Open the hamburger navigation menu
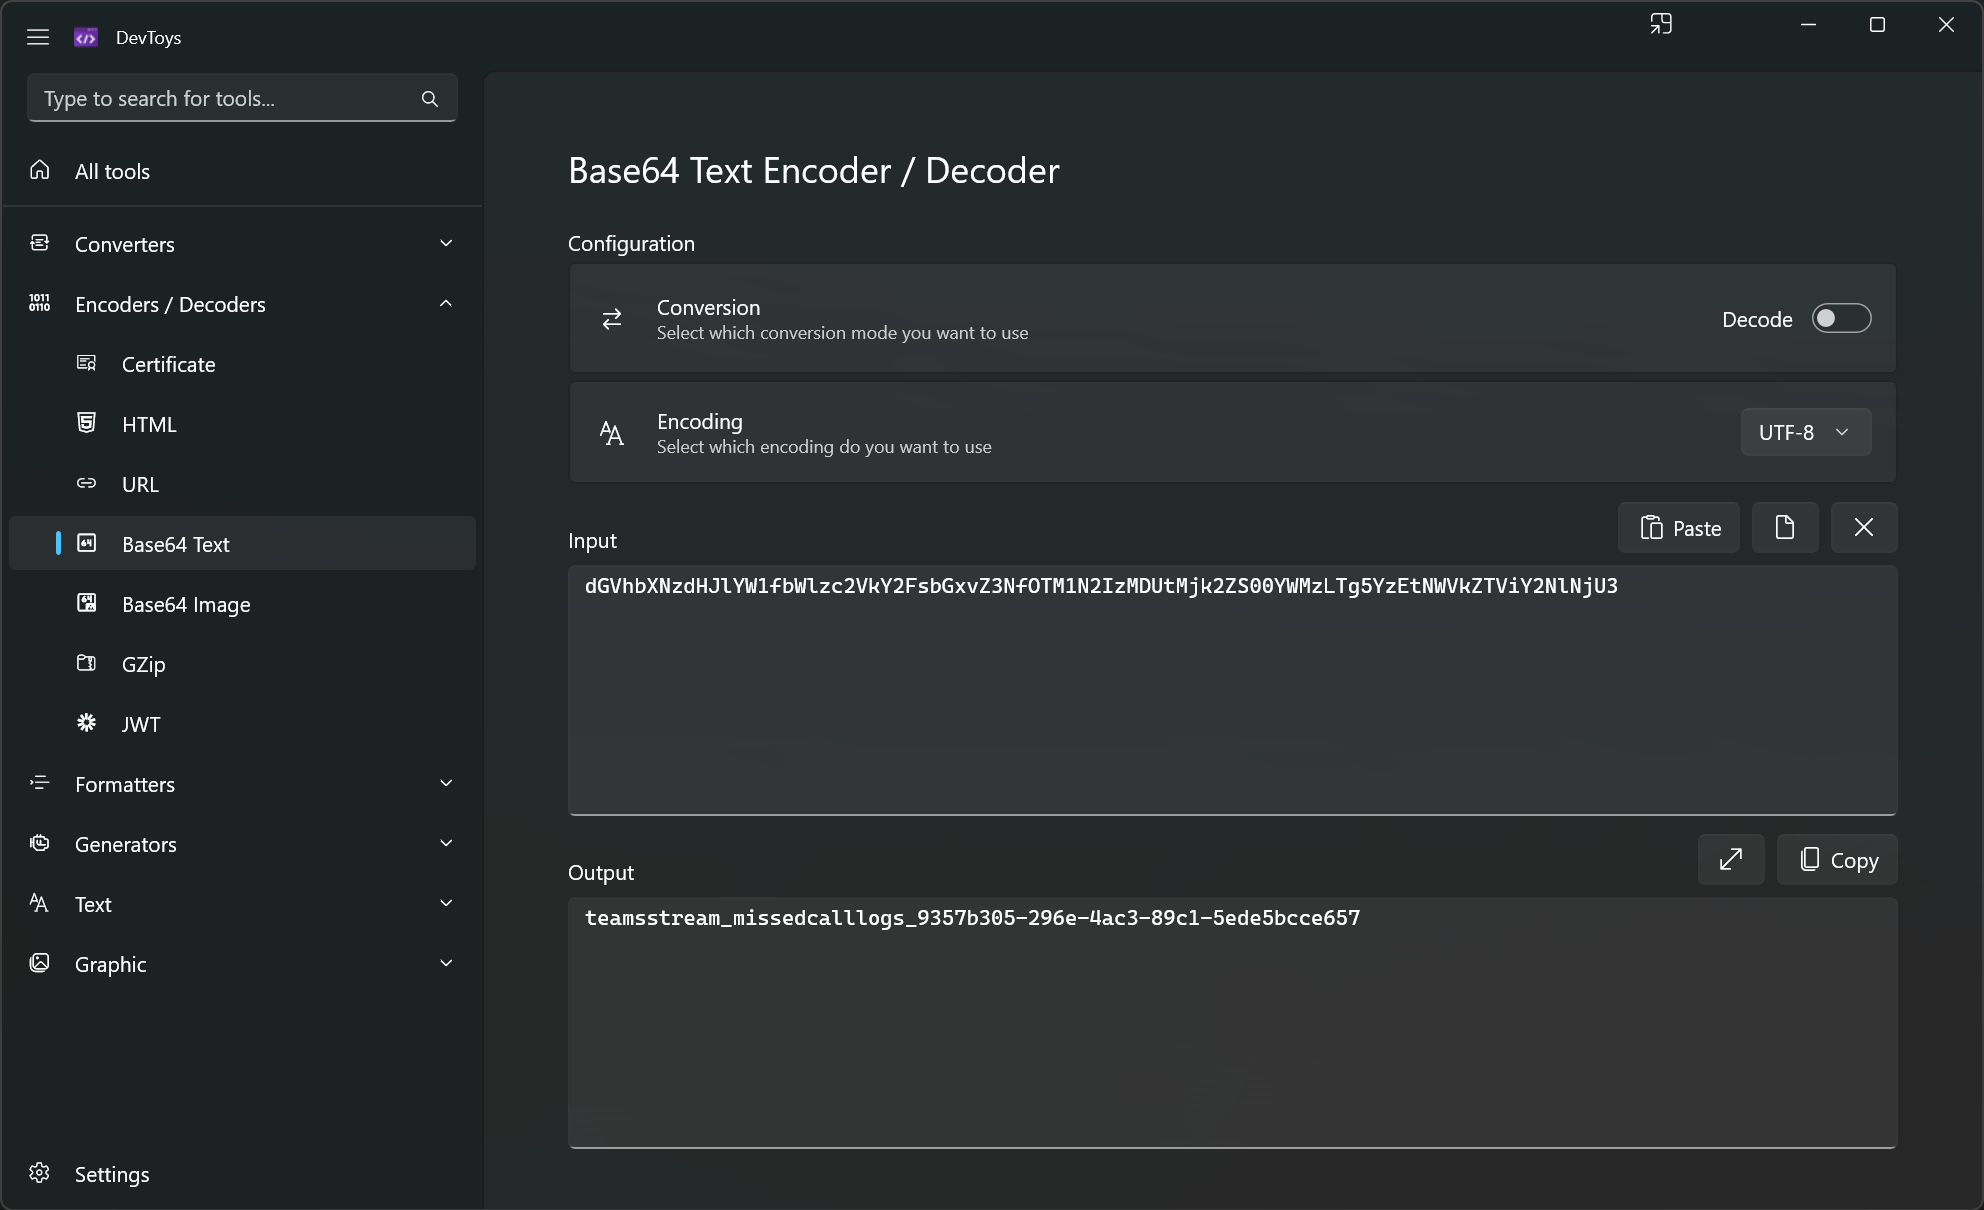 38,37
